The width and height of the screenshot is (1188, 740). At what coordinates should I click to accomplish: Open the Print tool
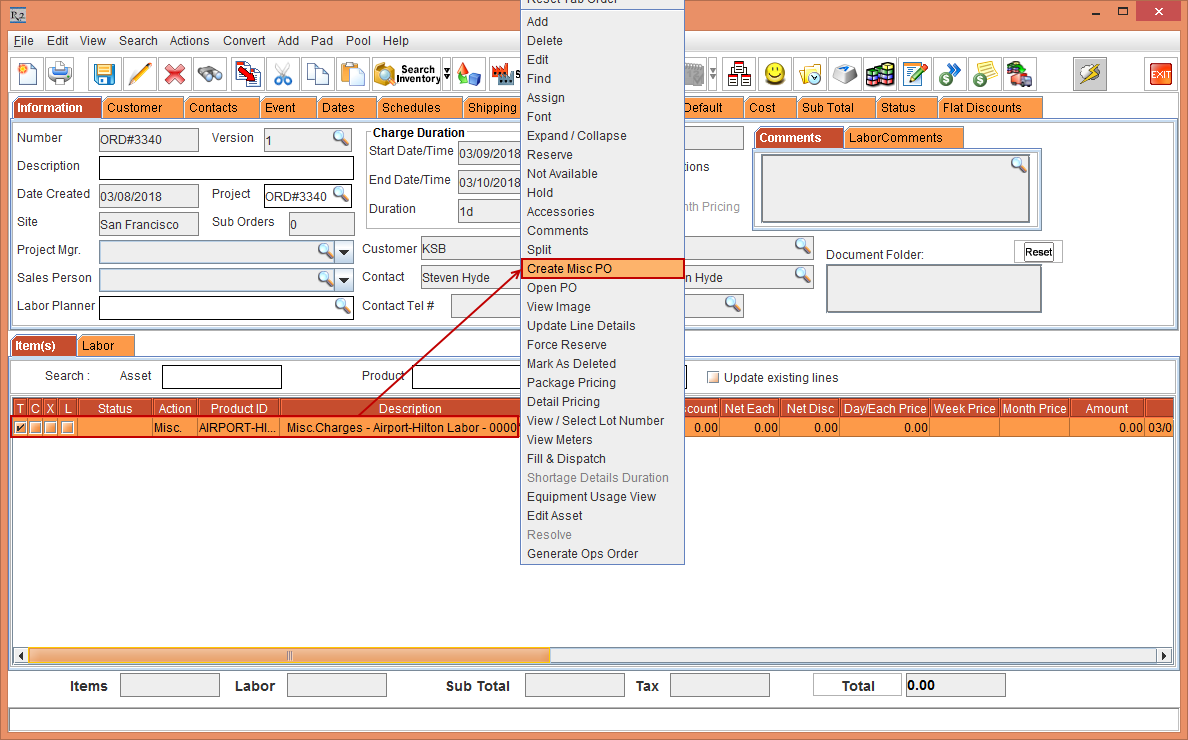[60, 74]
